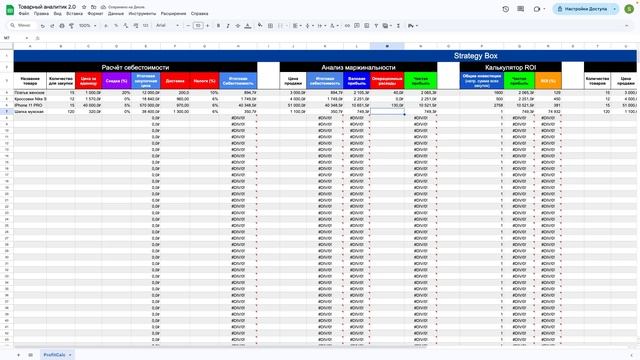Open the all sheets list button
Viewport: 640px width, 360px height.
pyautogui.click(x=31, y=355)
